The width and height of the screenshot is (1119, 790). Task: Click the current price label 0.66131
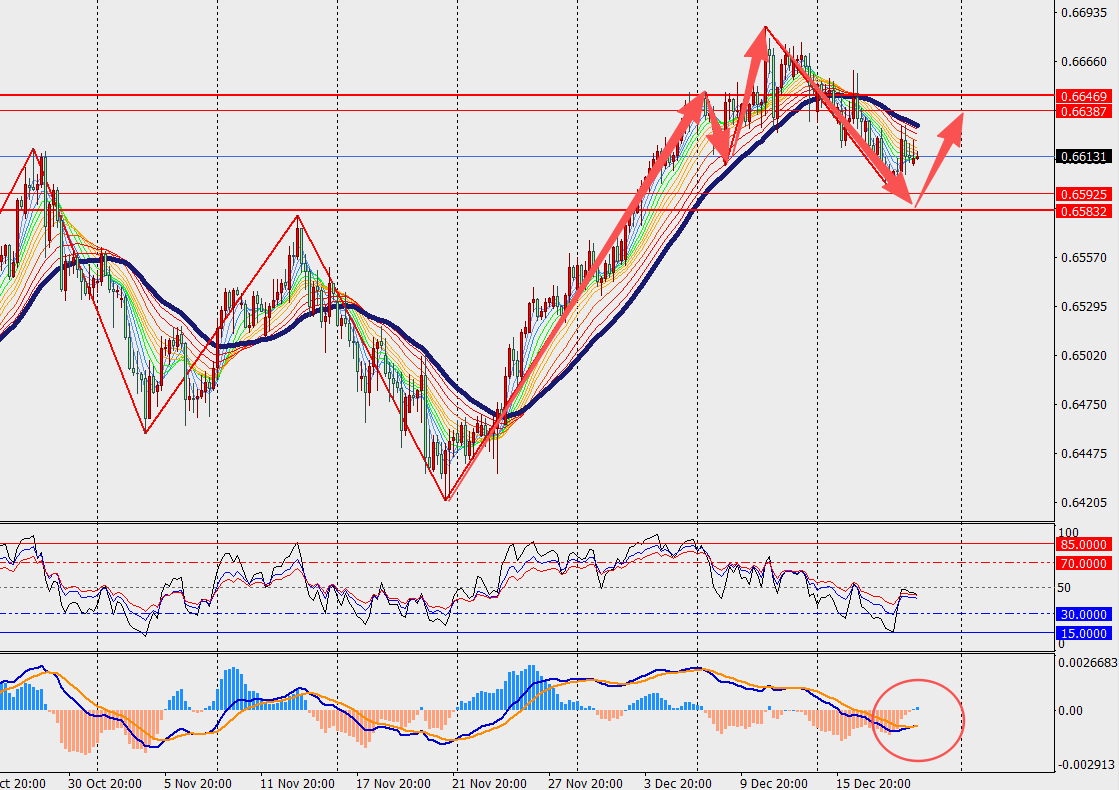click(x=1082, y=157)
